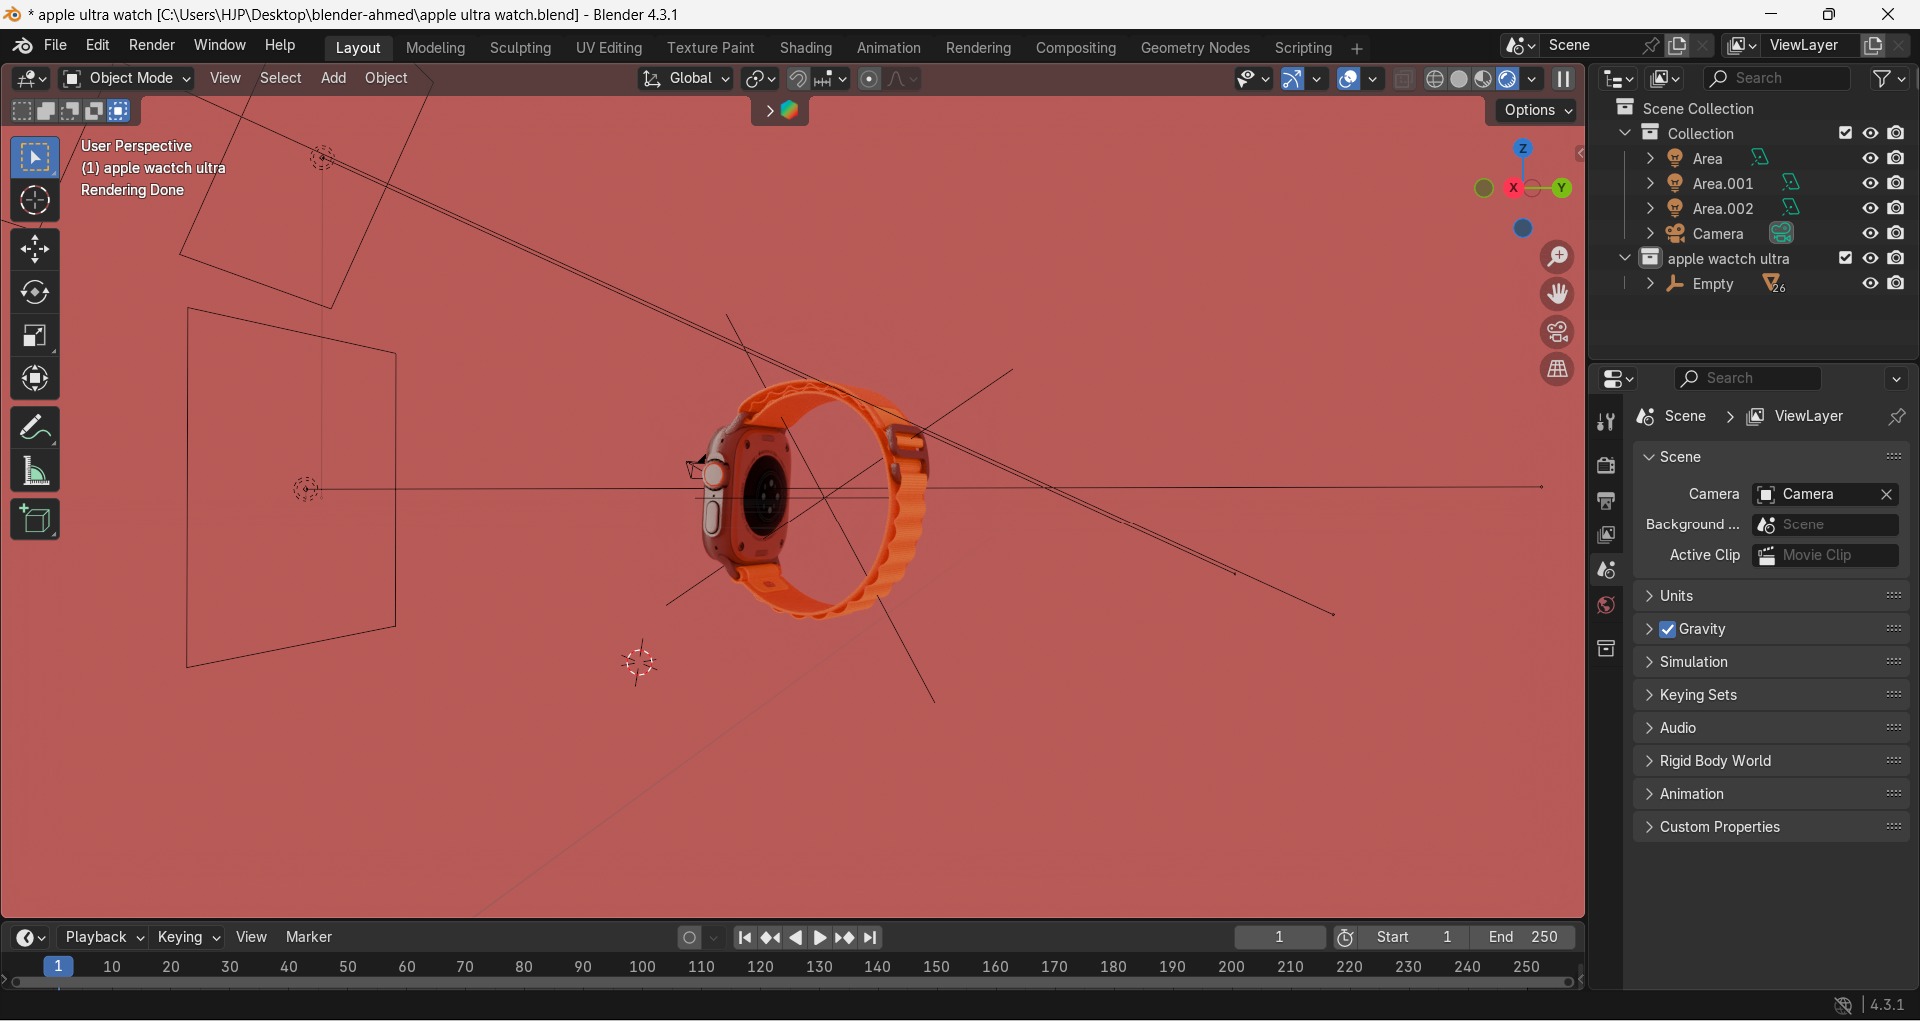Open the Output properties tab

point(1606,501)
